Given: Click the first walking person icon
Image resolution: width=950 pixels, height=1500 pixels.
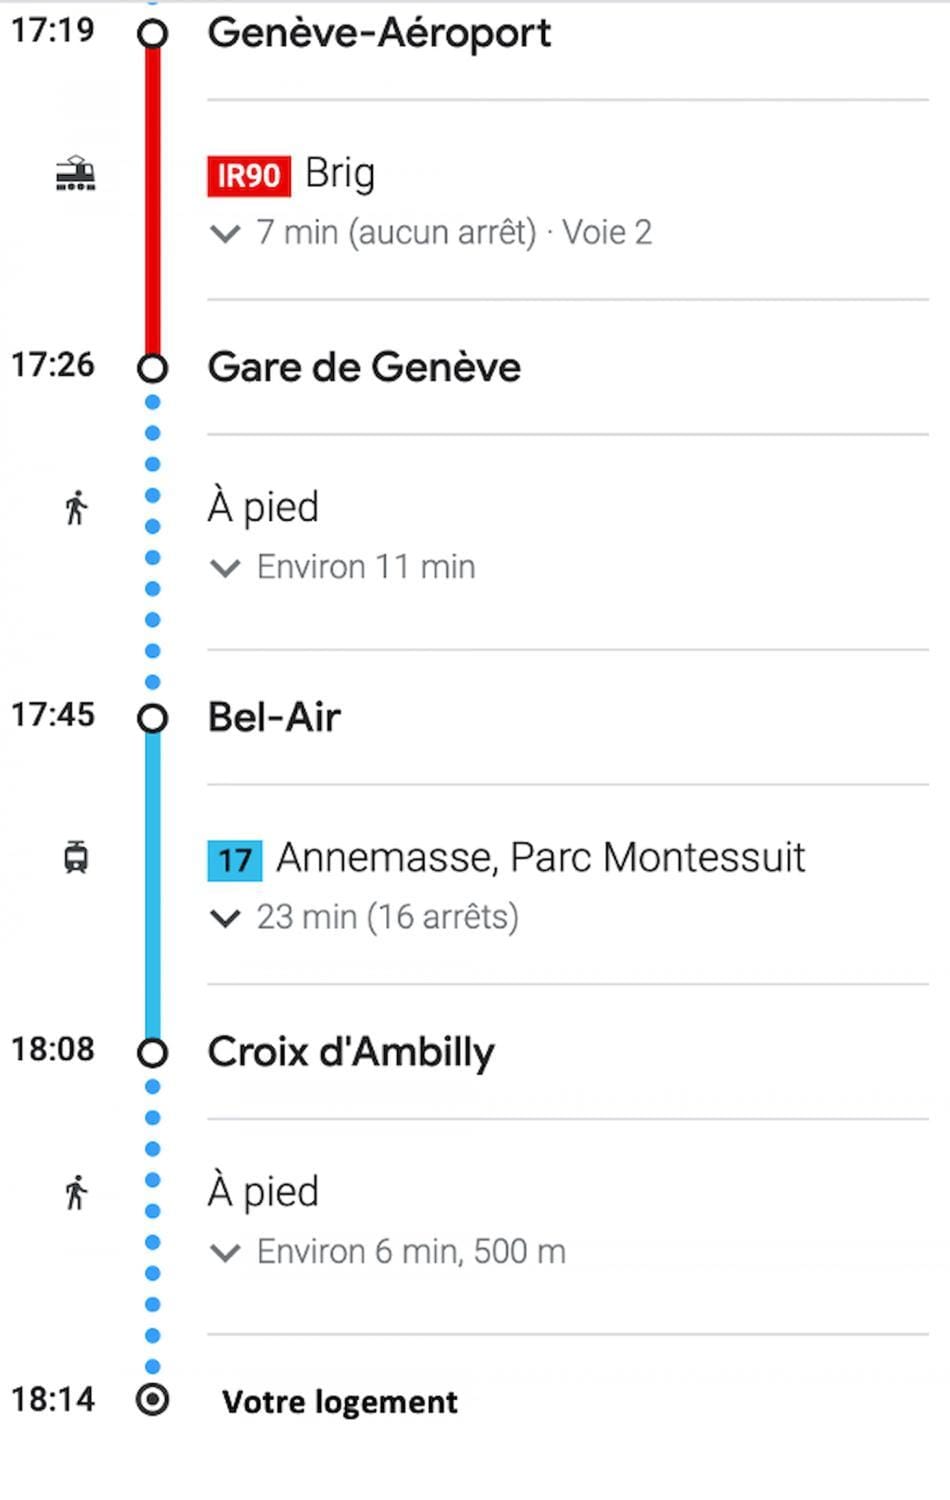Looking at the screenshot, I should 76,508.
